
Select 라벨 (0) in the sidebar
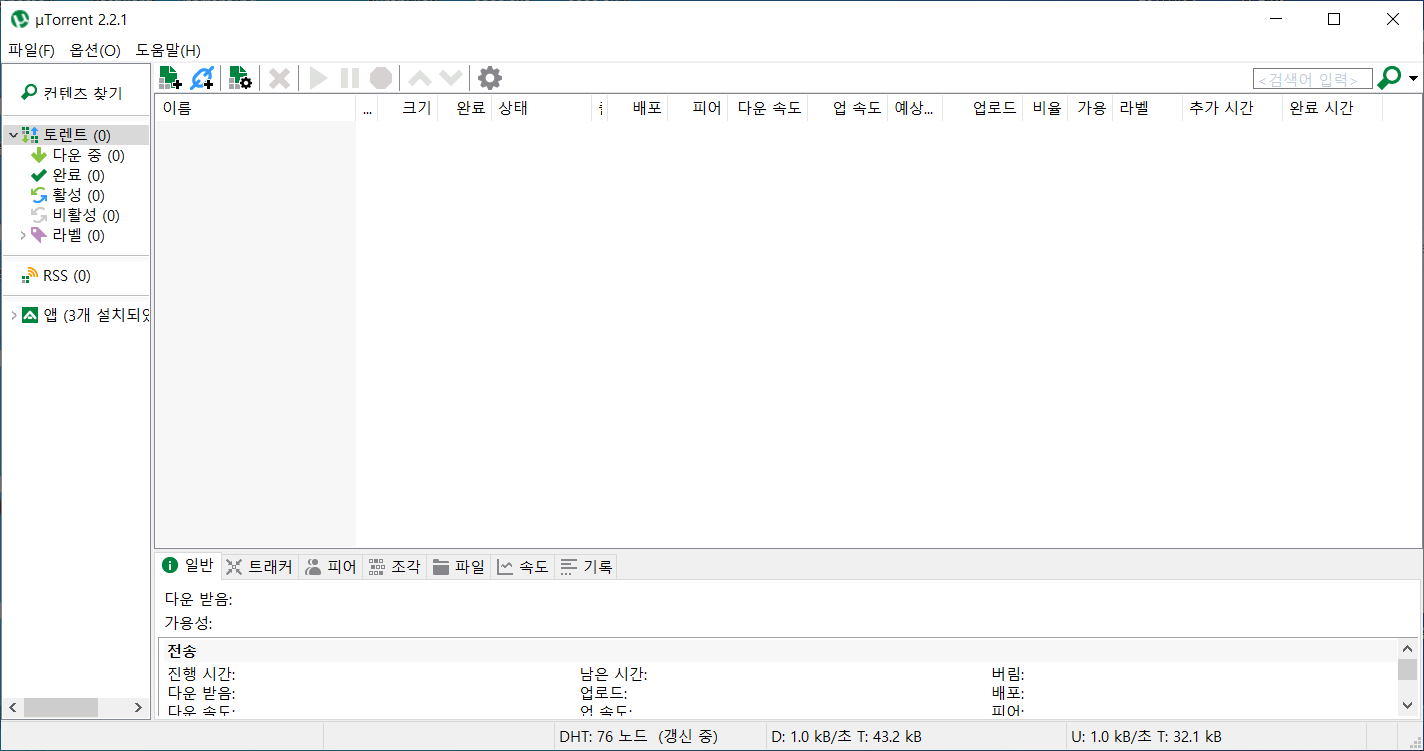point(67,236)
